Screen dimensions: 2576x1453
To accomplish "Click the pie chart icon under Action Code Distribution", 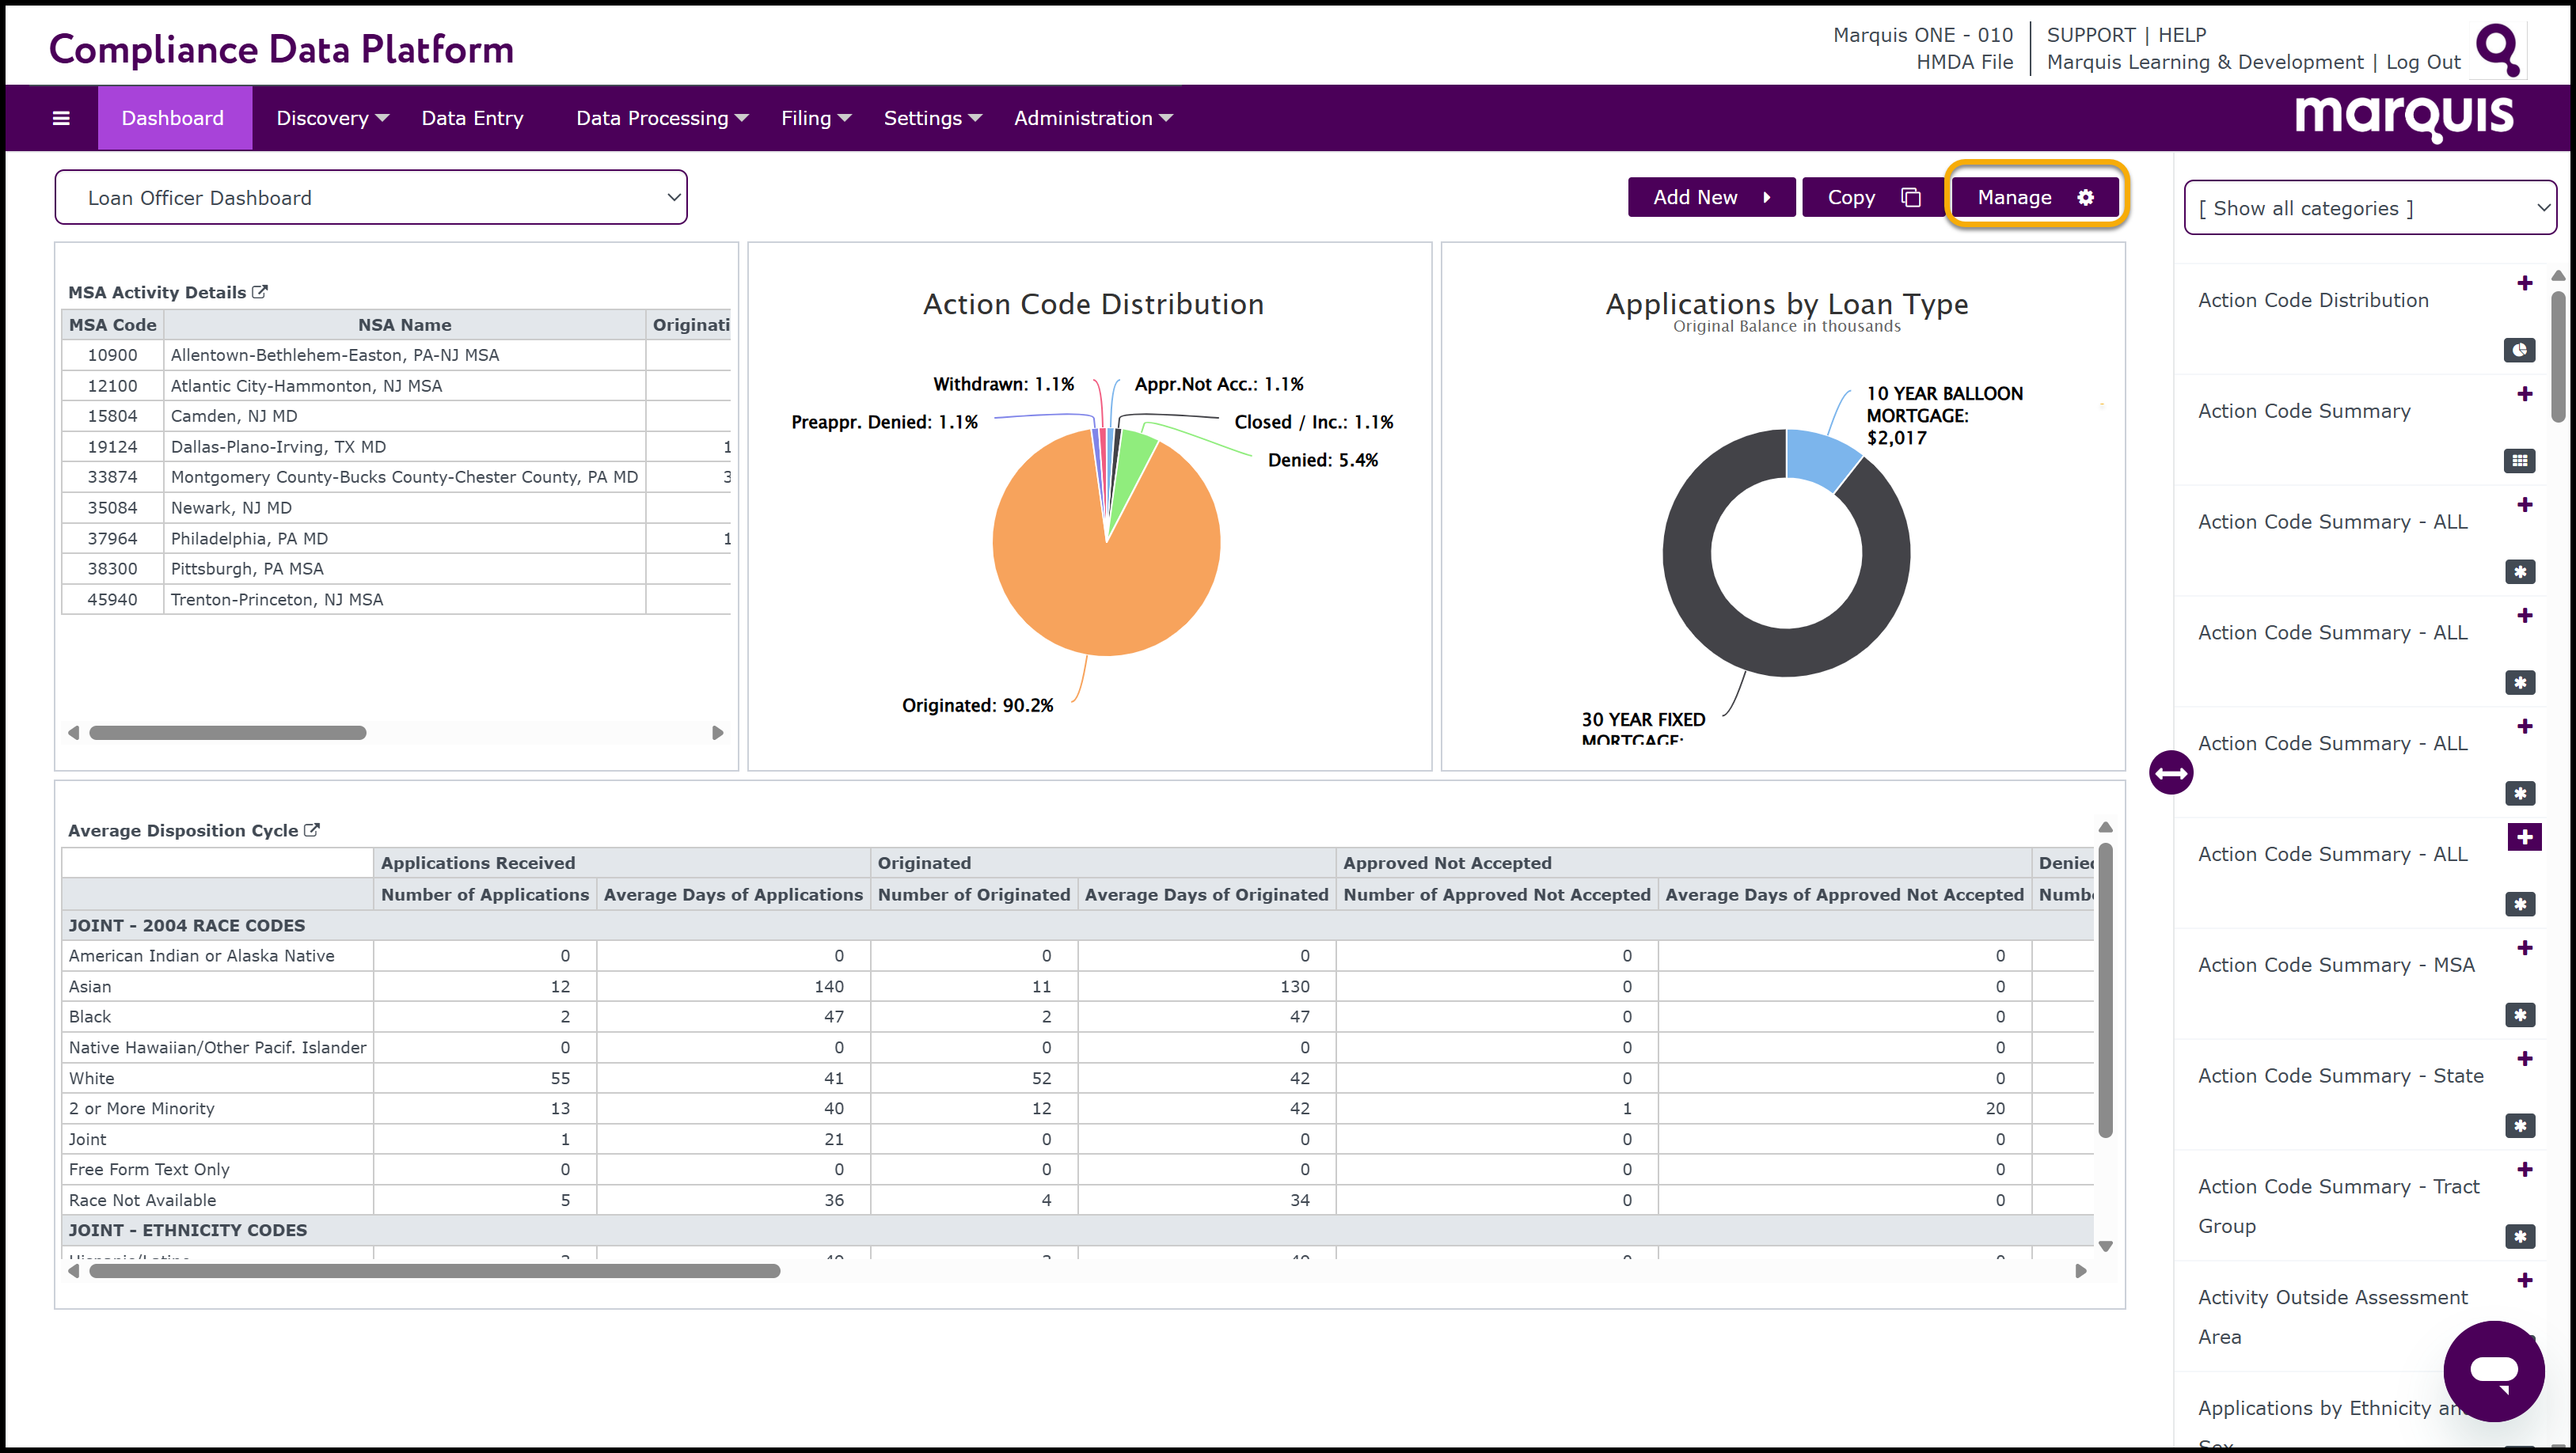I will 2519,350.
